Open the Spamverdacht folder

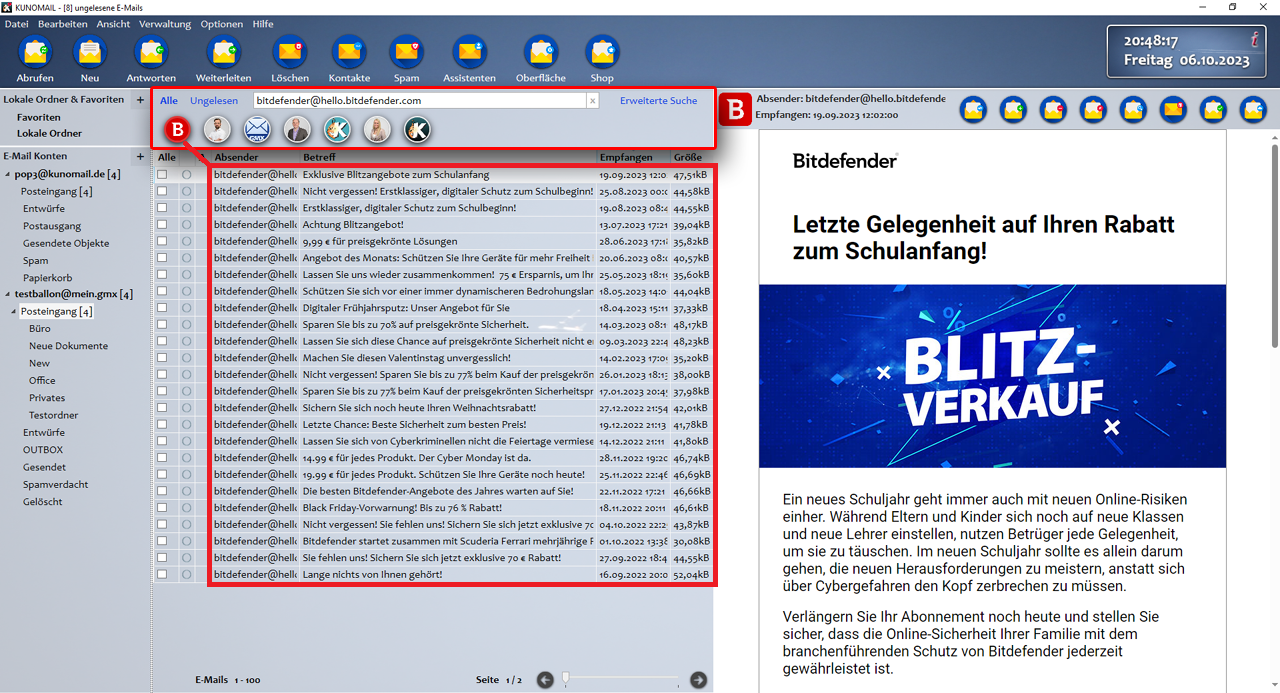(56, 484)
